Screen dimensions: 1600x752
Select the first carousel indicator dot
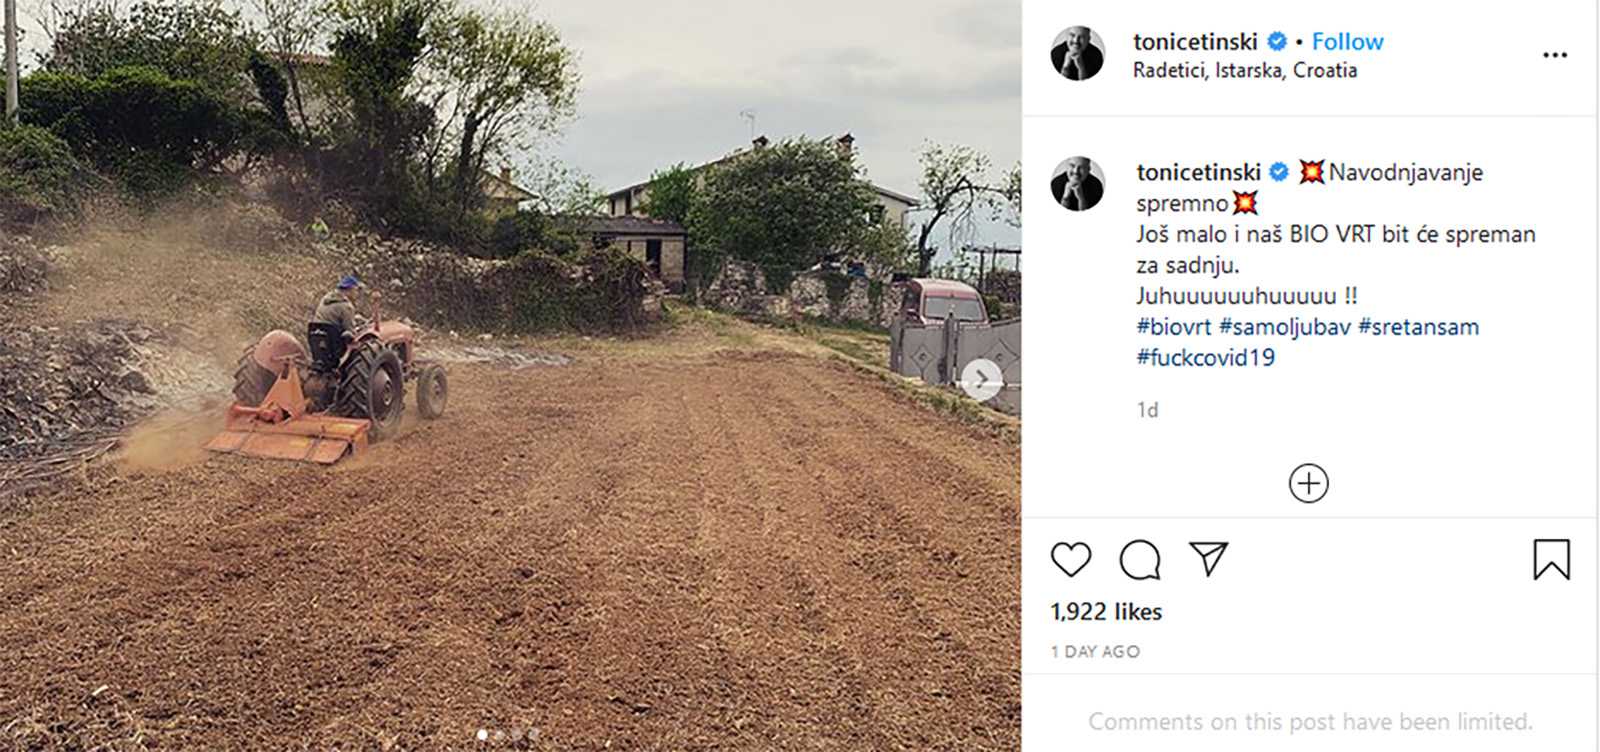[x=483, y=735]
